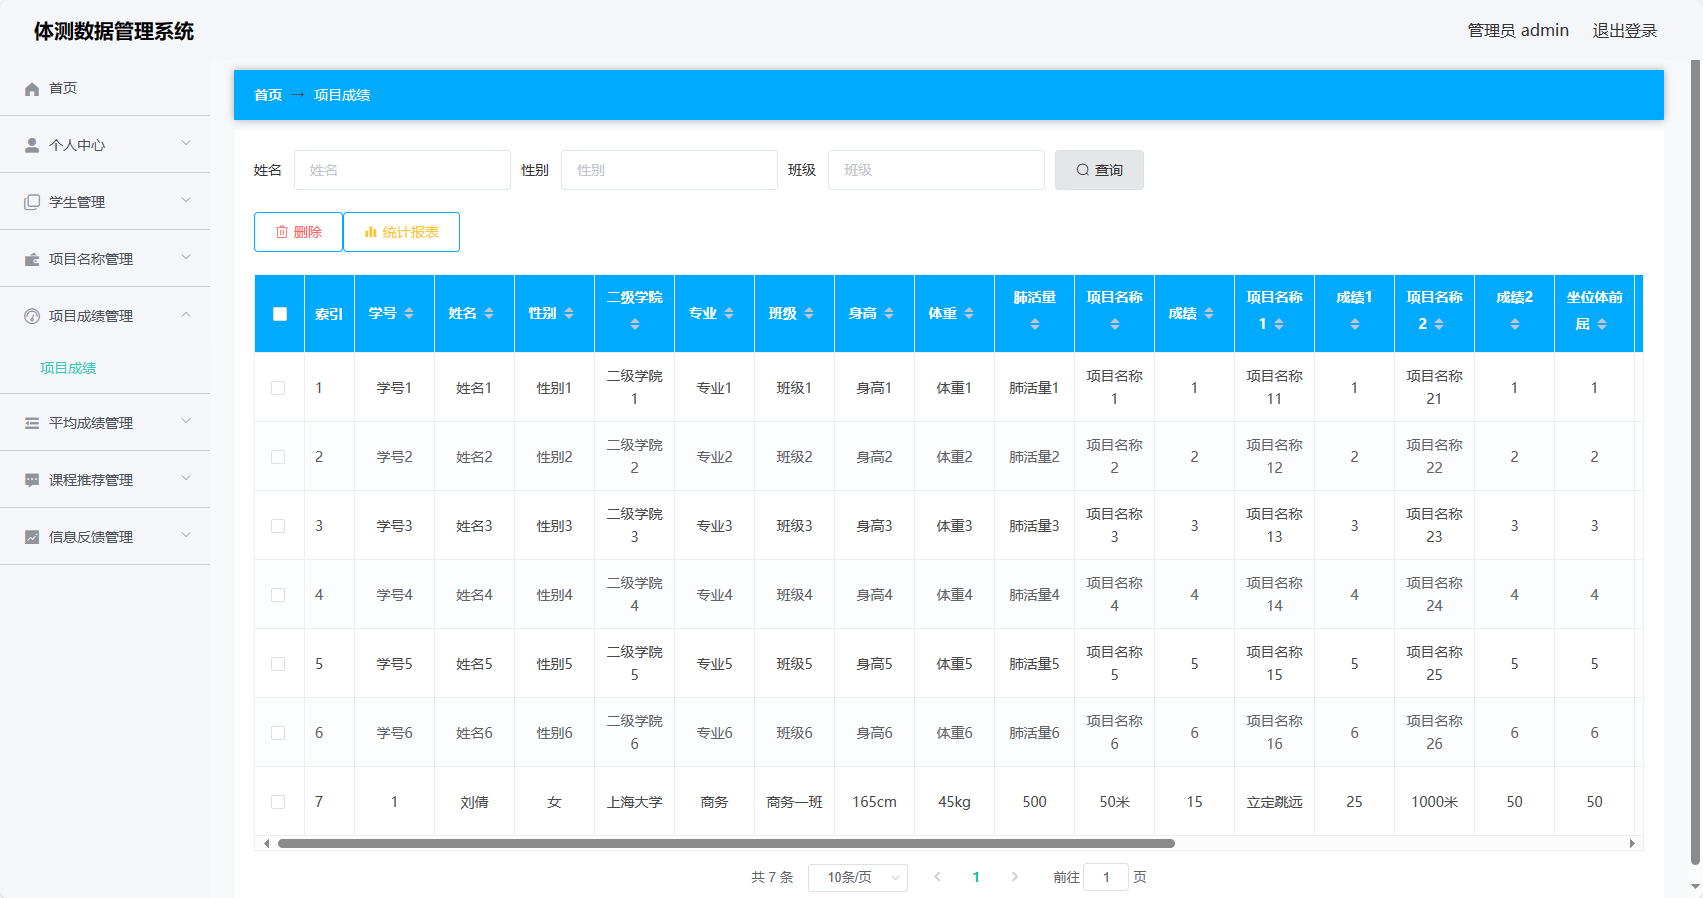The image size is (1703, 898).
Task: Expand the 学生管理 menu chevron
Action: tap(186, 201)
